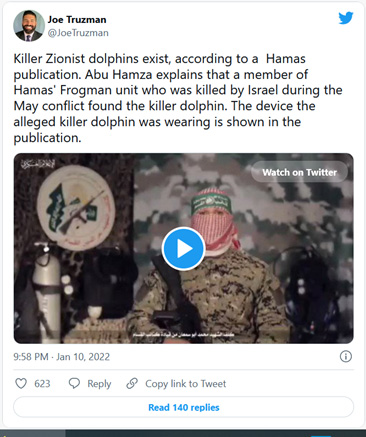The width and height of the screenshot is (366, 437).
Task: Click the Joe Truzman display name
Action: click(77, 20)
